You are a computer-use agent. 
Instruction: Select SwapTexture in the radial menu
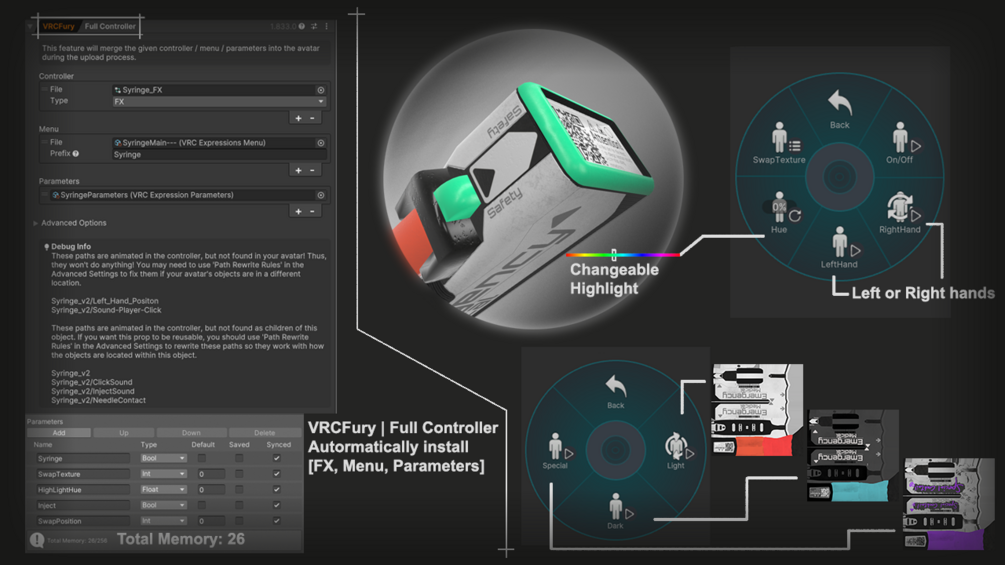[779, 143]
